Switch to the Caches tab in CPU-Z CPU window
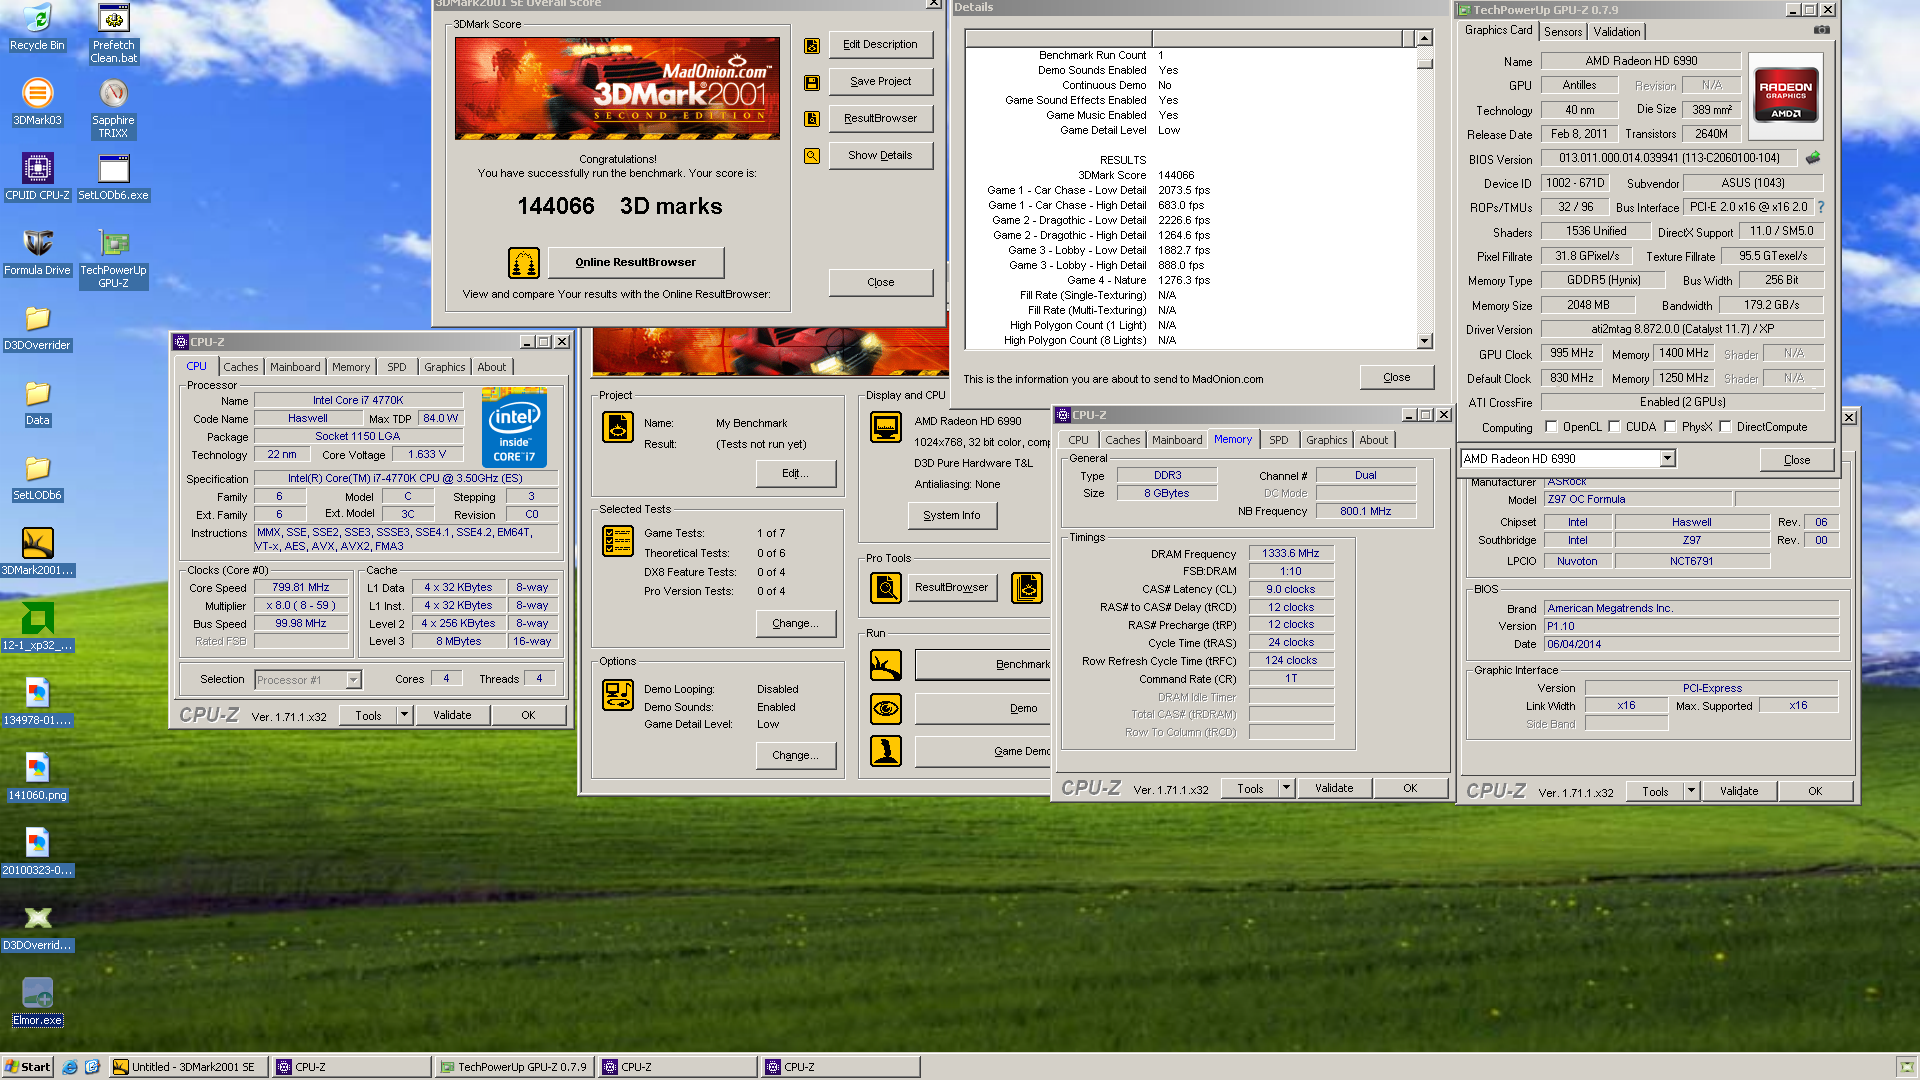Screen dimensions: 1920x1080 coord(240,367)
